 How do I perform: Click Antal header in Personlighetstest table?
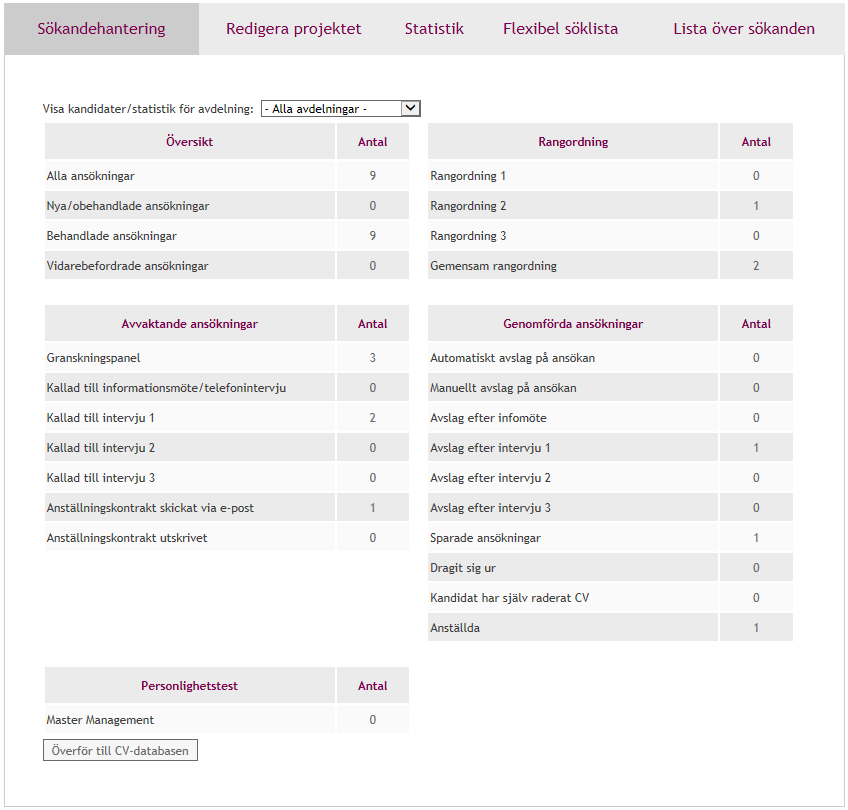pyautogui.click(x=373, y=686)
